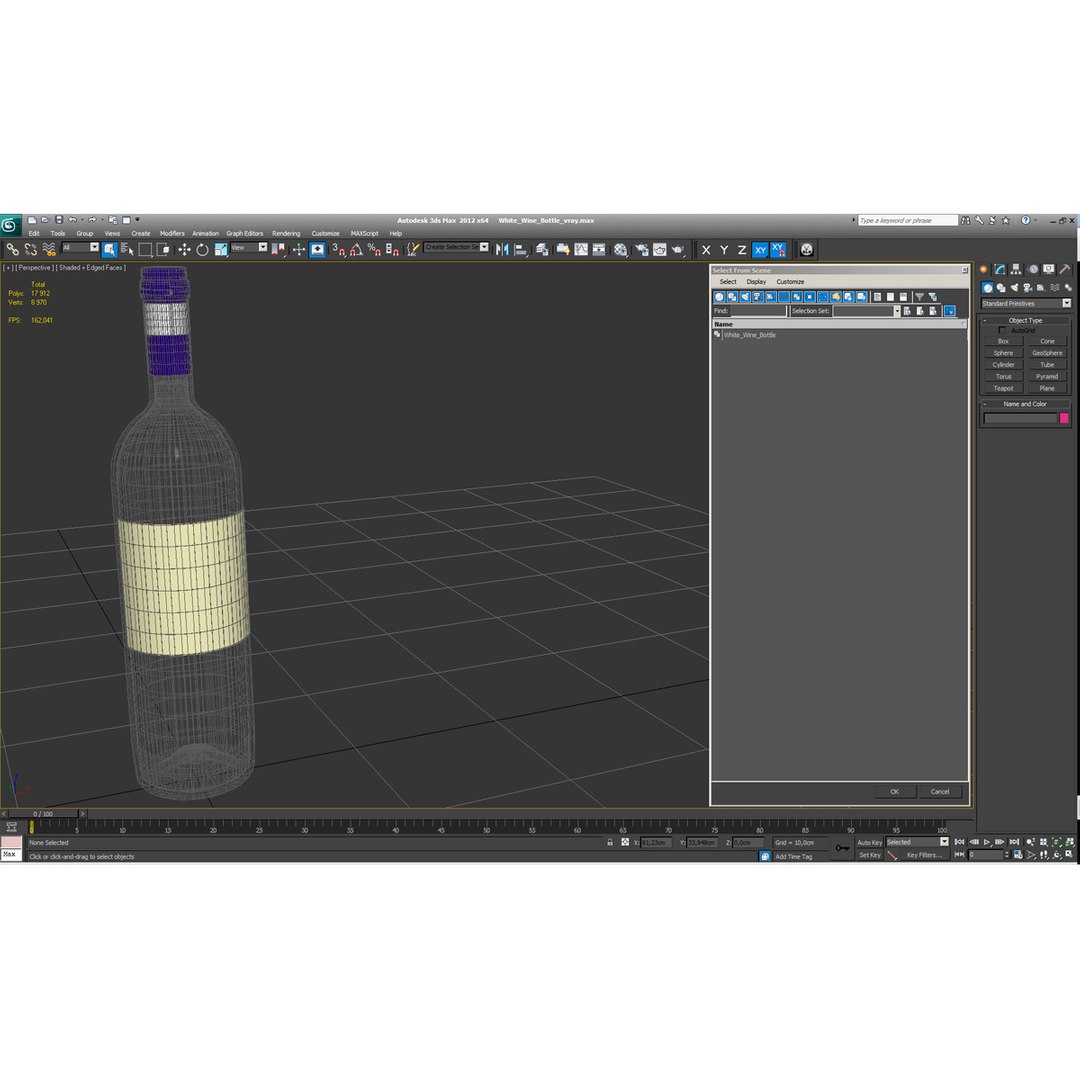The height and width of the screenshot is (1080, 1080).
Task: Click the search keyword or phrase field
Action: (x=907, y=220)
